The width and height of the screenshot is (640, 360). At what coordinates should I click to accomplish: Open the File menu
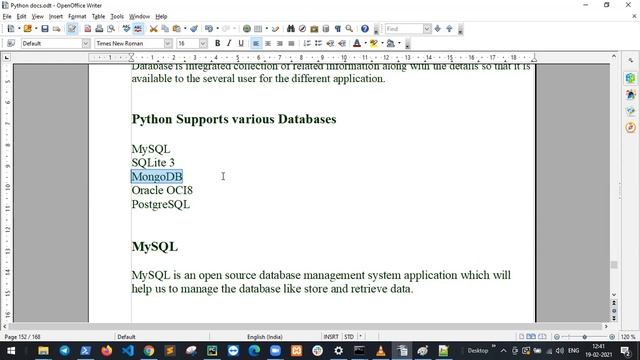click(x=7, y=16)
